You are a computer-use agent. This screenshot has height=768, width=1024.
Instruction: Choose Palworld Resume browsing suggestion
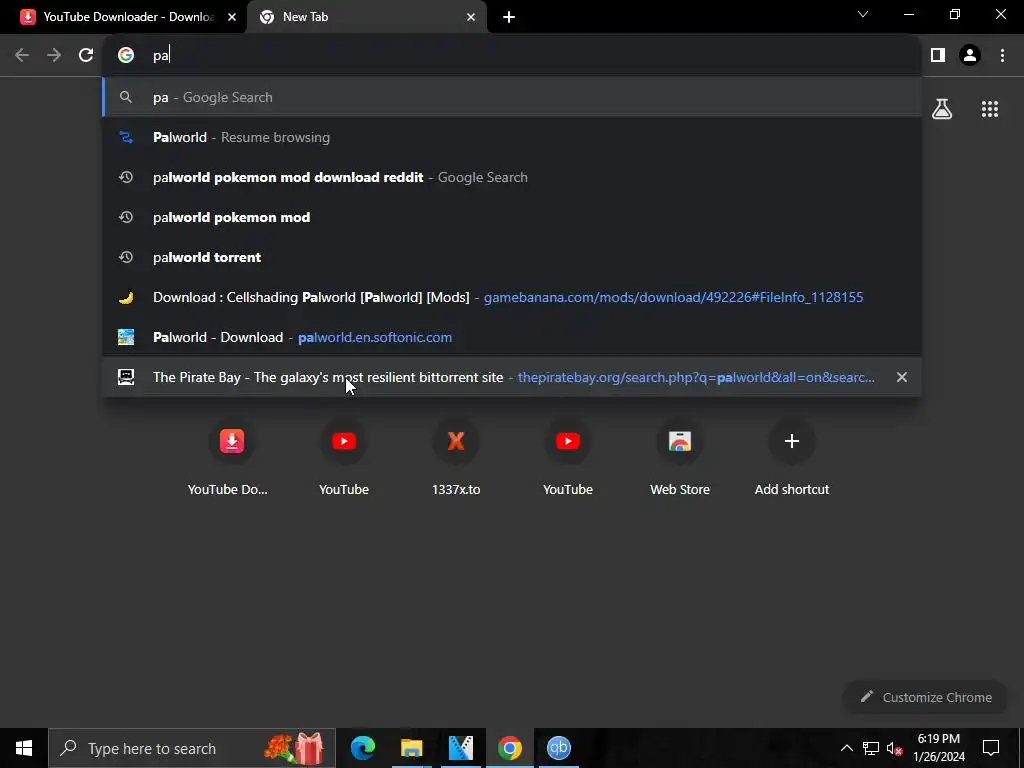[x=512, y=137]
